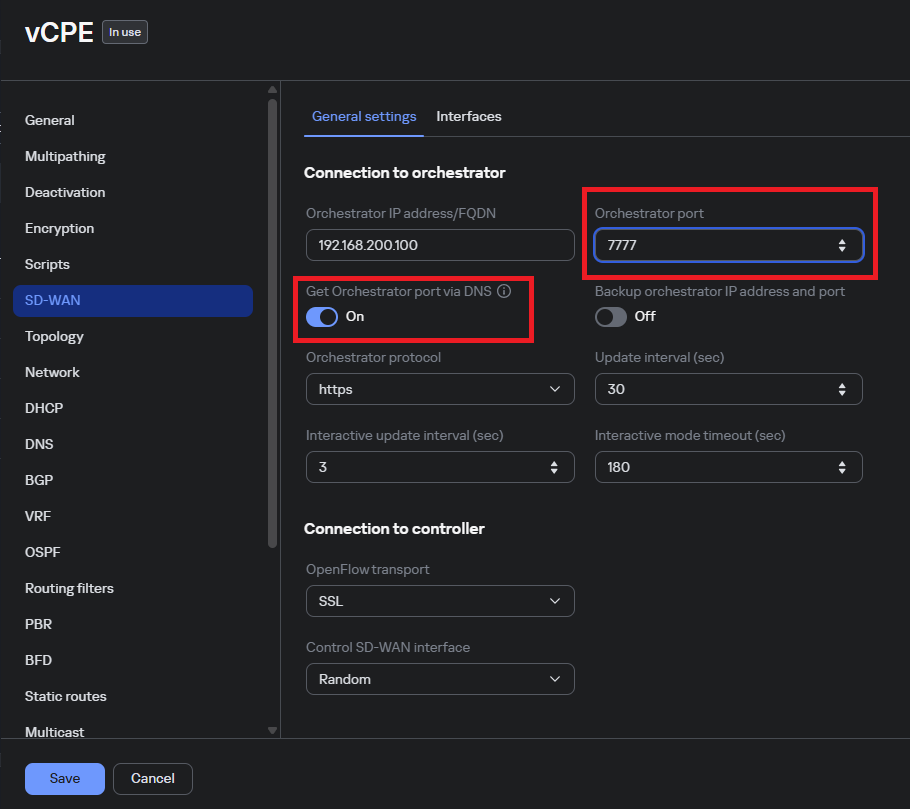Switch to the Interfaces tab

point(469,117)
